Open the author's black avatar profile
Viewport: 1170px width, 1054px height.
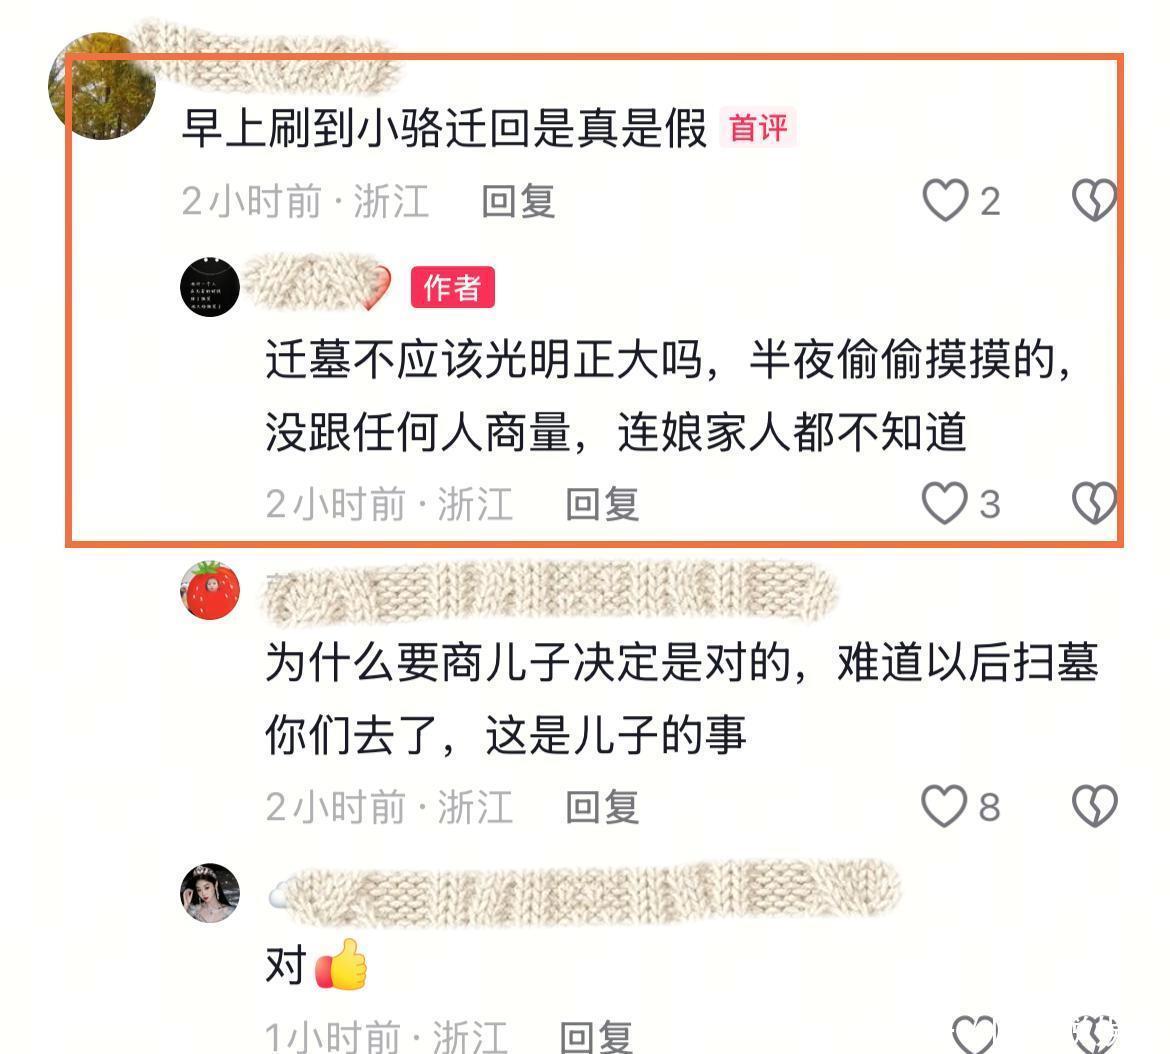point(210,287)
